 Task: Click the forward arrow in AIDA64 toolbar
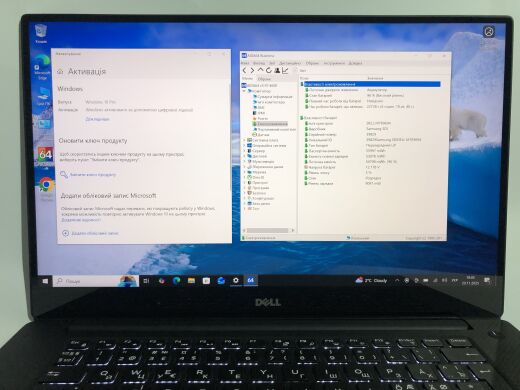tap(252, 70)
